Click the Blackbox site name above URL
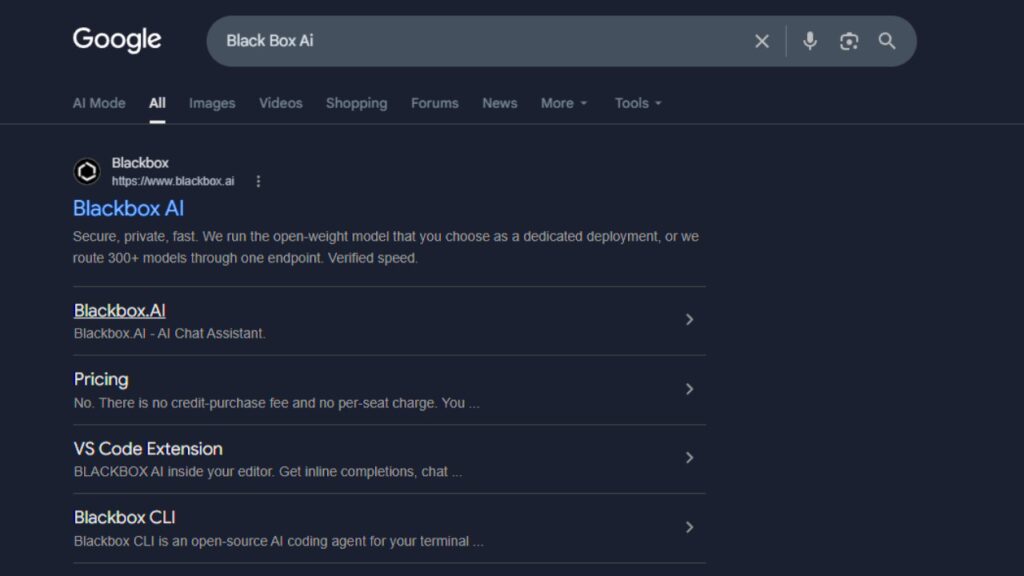 pos(140,163)
